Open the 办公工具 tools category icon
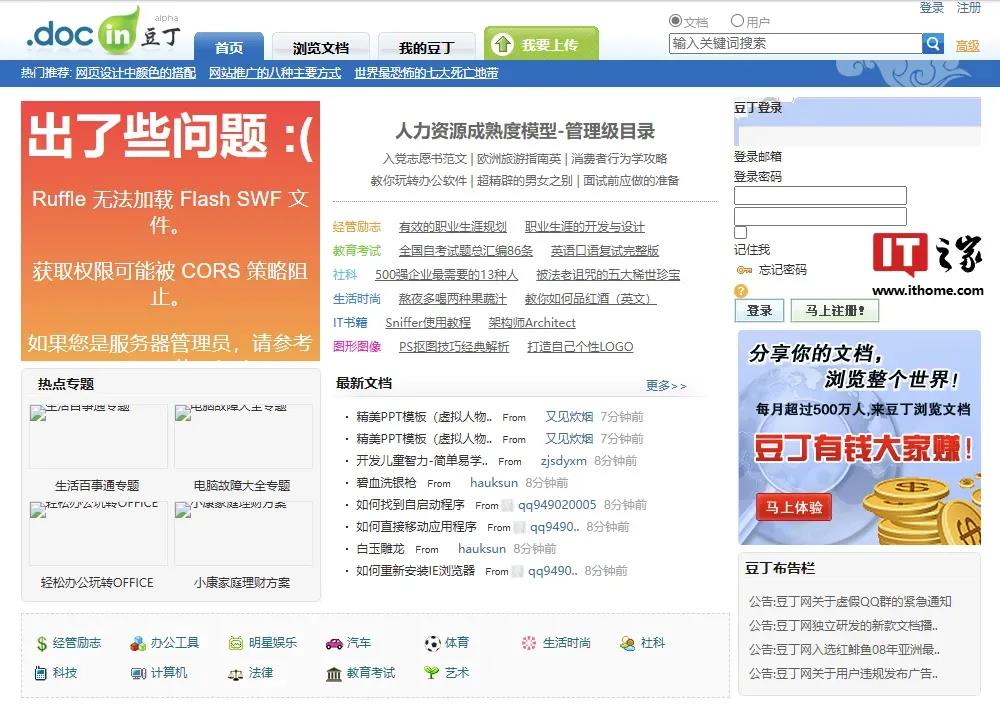Viewport: 1000px width, 706px height. tap(136, 643)
